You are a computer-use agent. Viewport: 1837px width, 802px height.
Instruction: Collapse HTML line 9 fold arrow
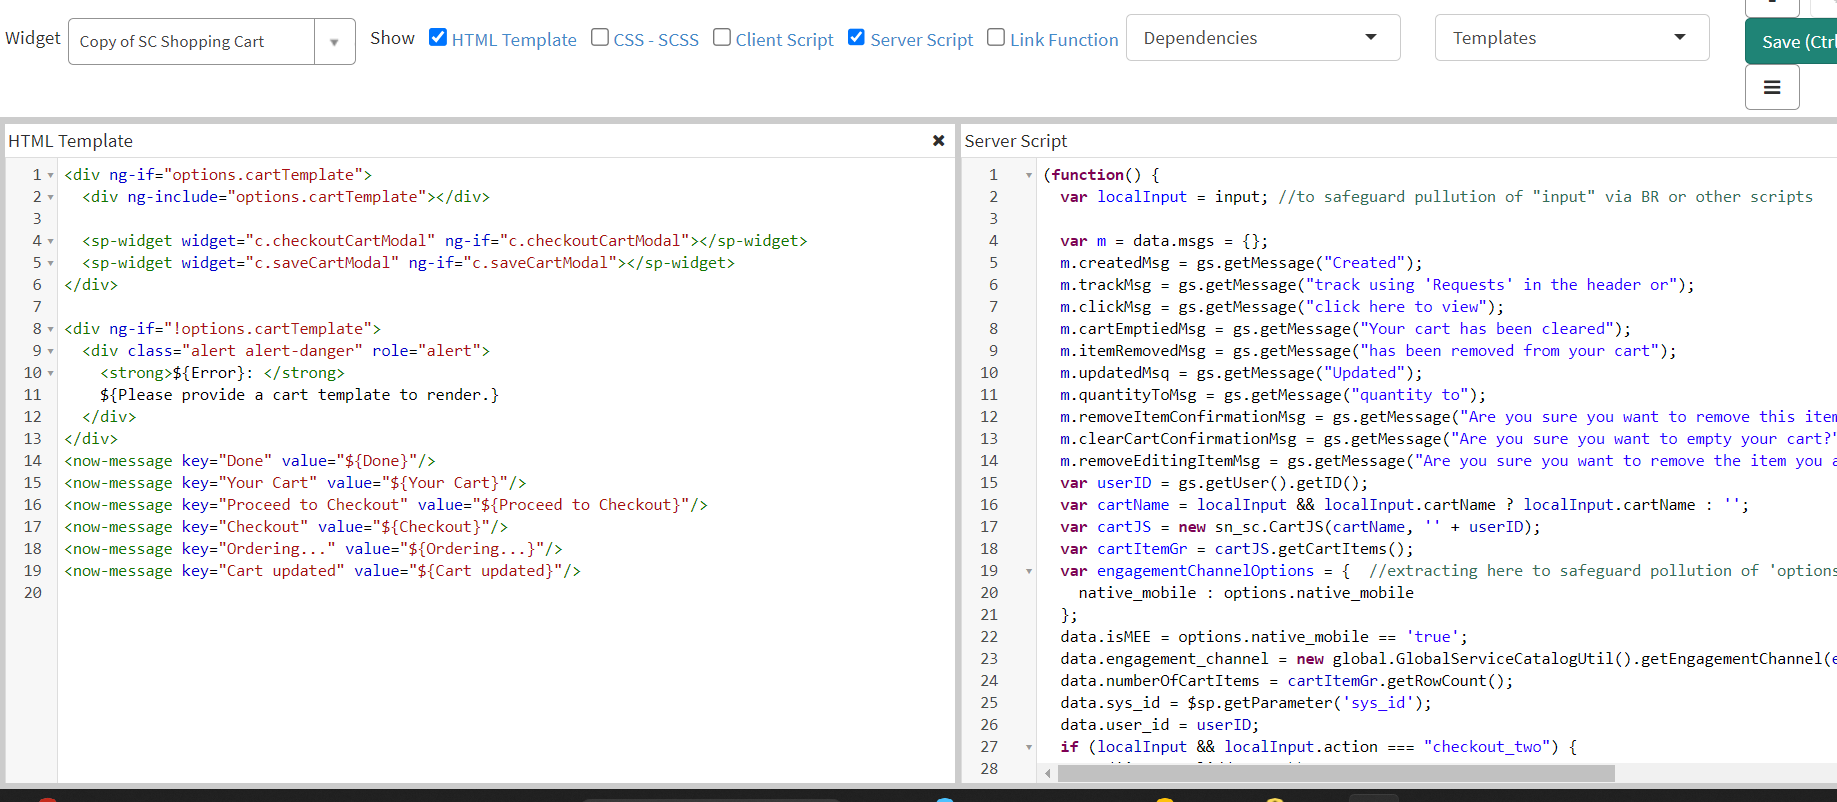click(50, 351)
